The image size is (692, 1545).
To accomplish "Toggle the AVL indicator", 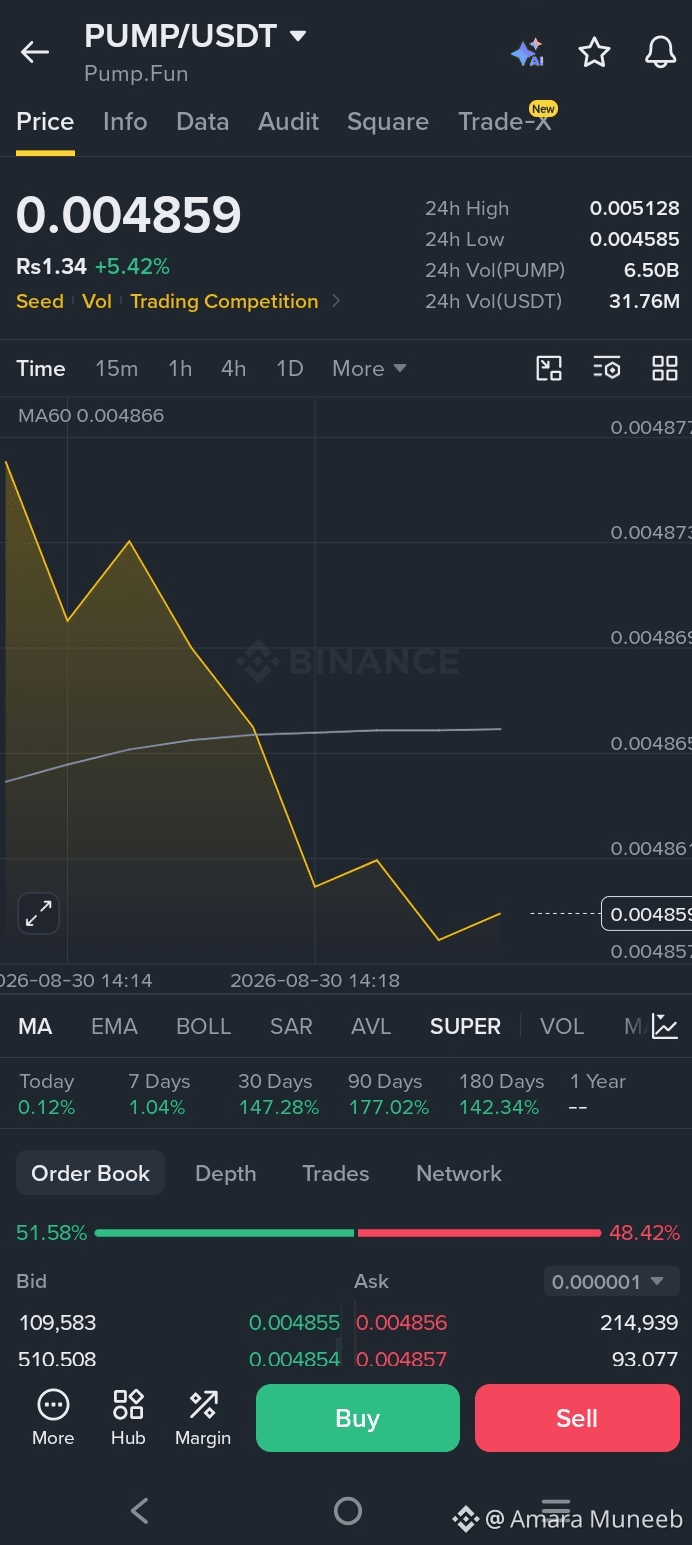I will (x=371, y=1026).
